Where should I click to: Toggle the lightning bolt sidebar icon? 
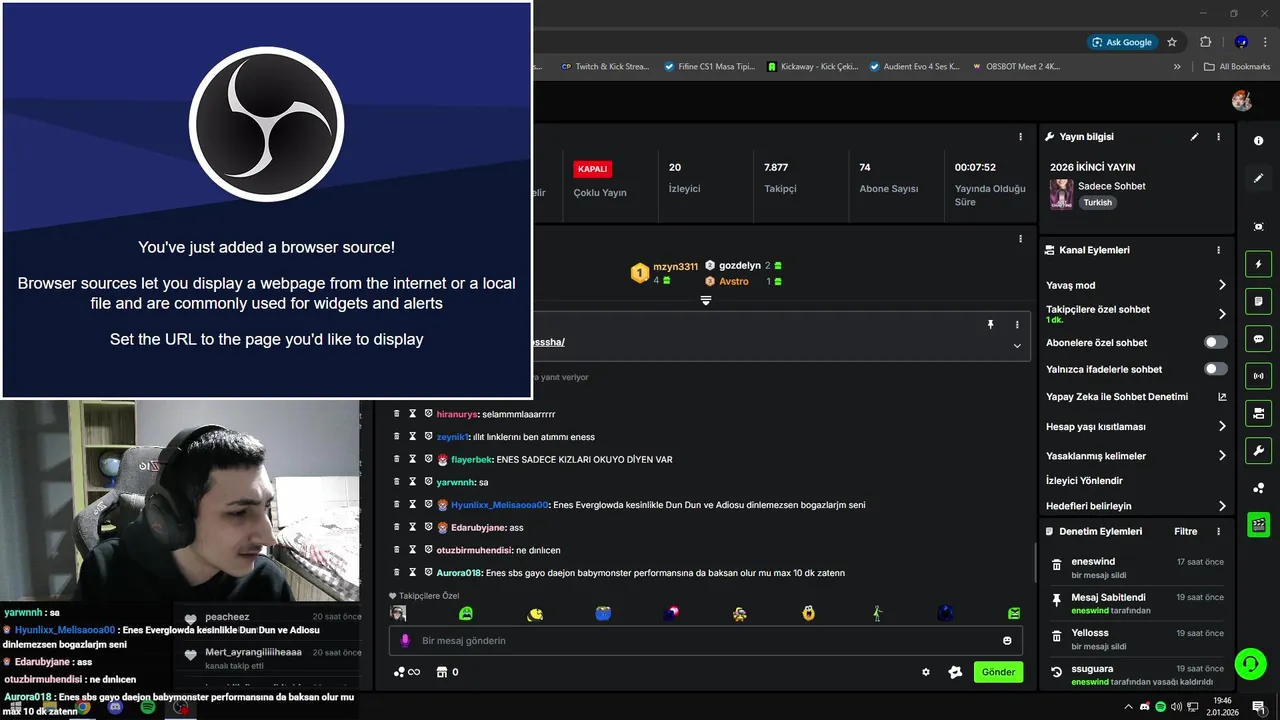tap(1258, 264)
